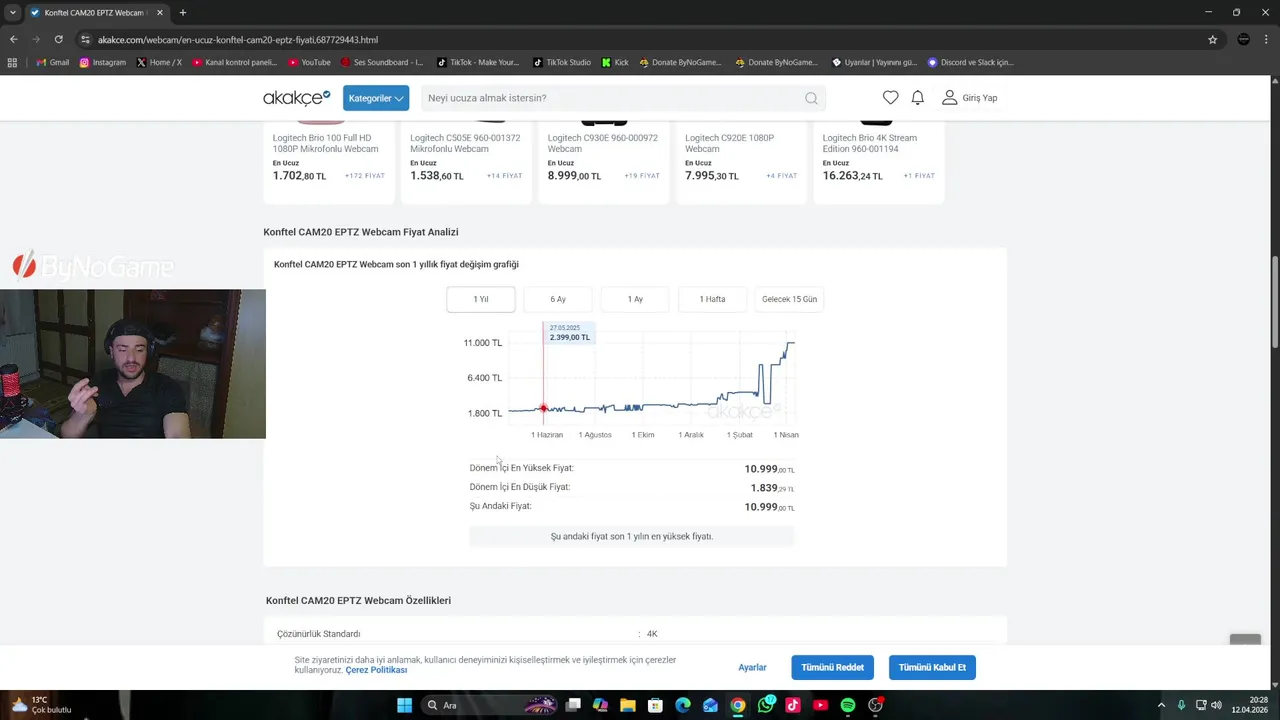The width and height of the screenshot is (1280, 720).
Task: Open the Gmail bookmark
Action: [53, 62]
